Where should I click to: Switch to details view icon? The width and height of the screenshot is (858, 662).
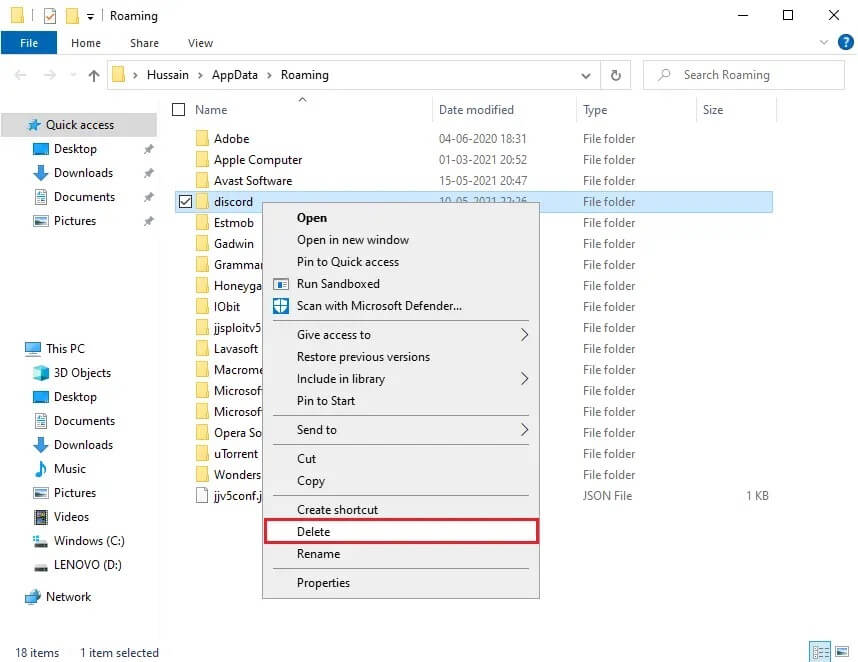(820, 652)
